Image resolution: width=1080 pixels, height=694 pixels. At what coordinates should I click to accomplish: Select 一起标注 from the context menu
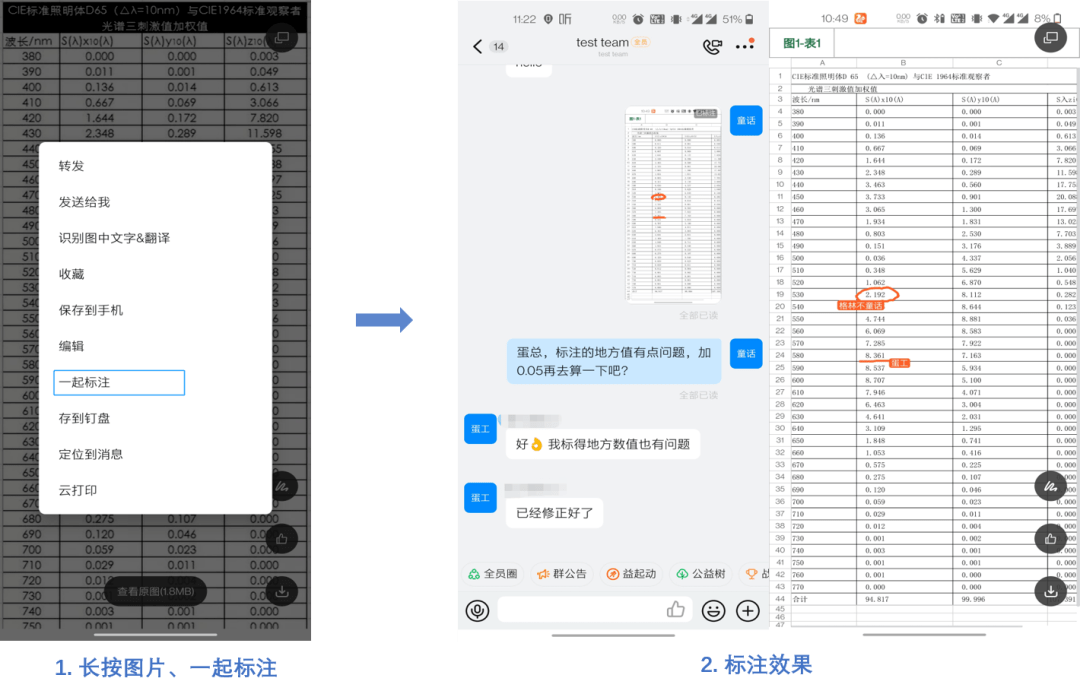click(119, 382)
